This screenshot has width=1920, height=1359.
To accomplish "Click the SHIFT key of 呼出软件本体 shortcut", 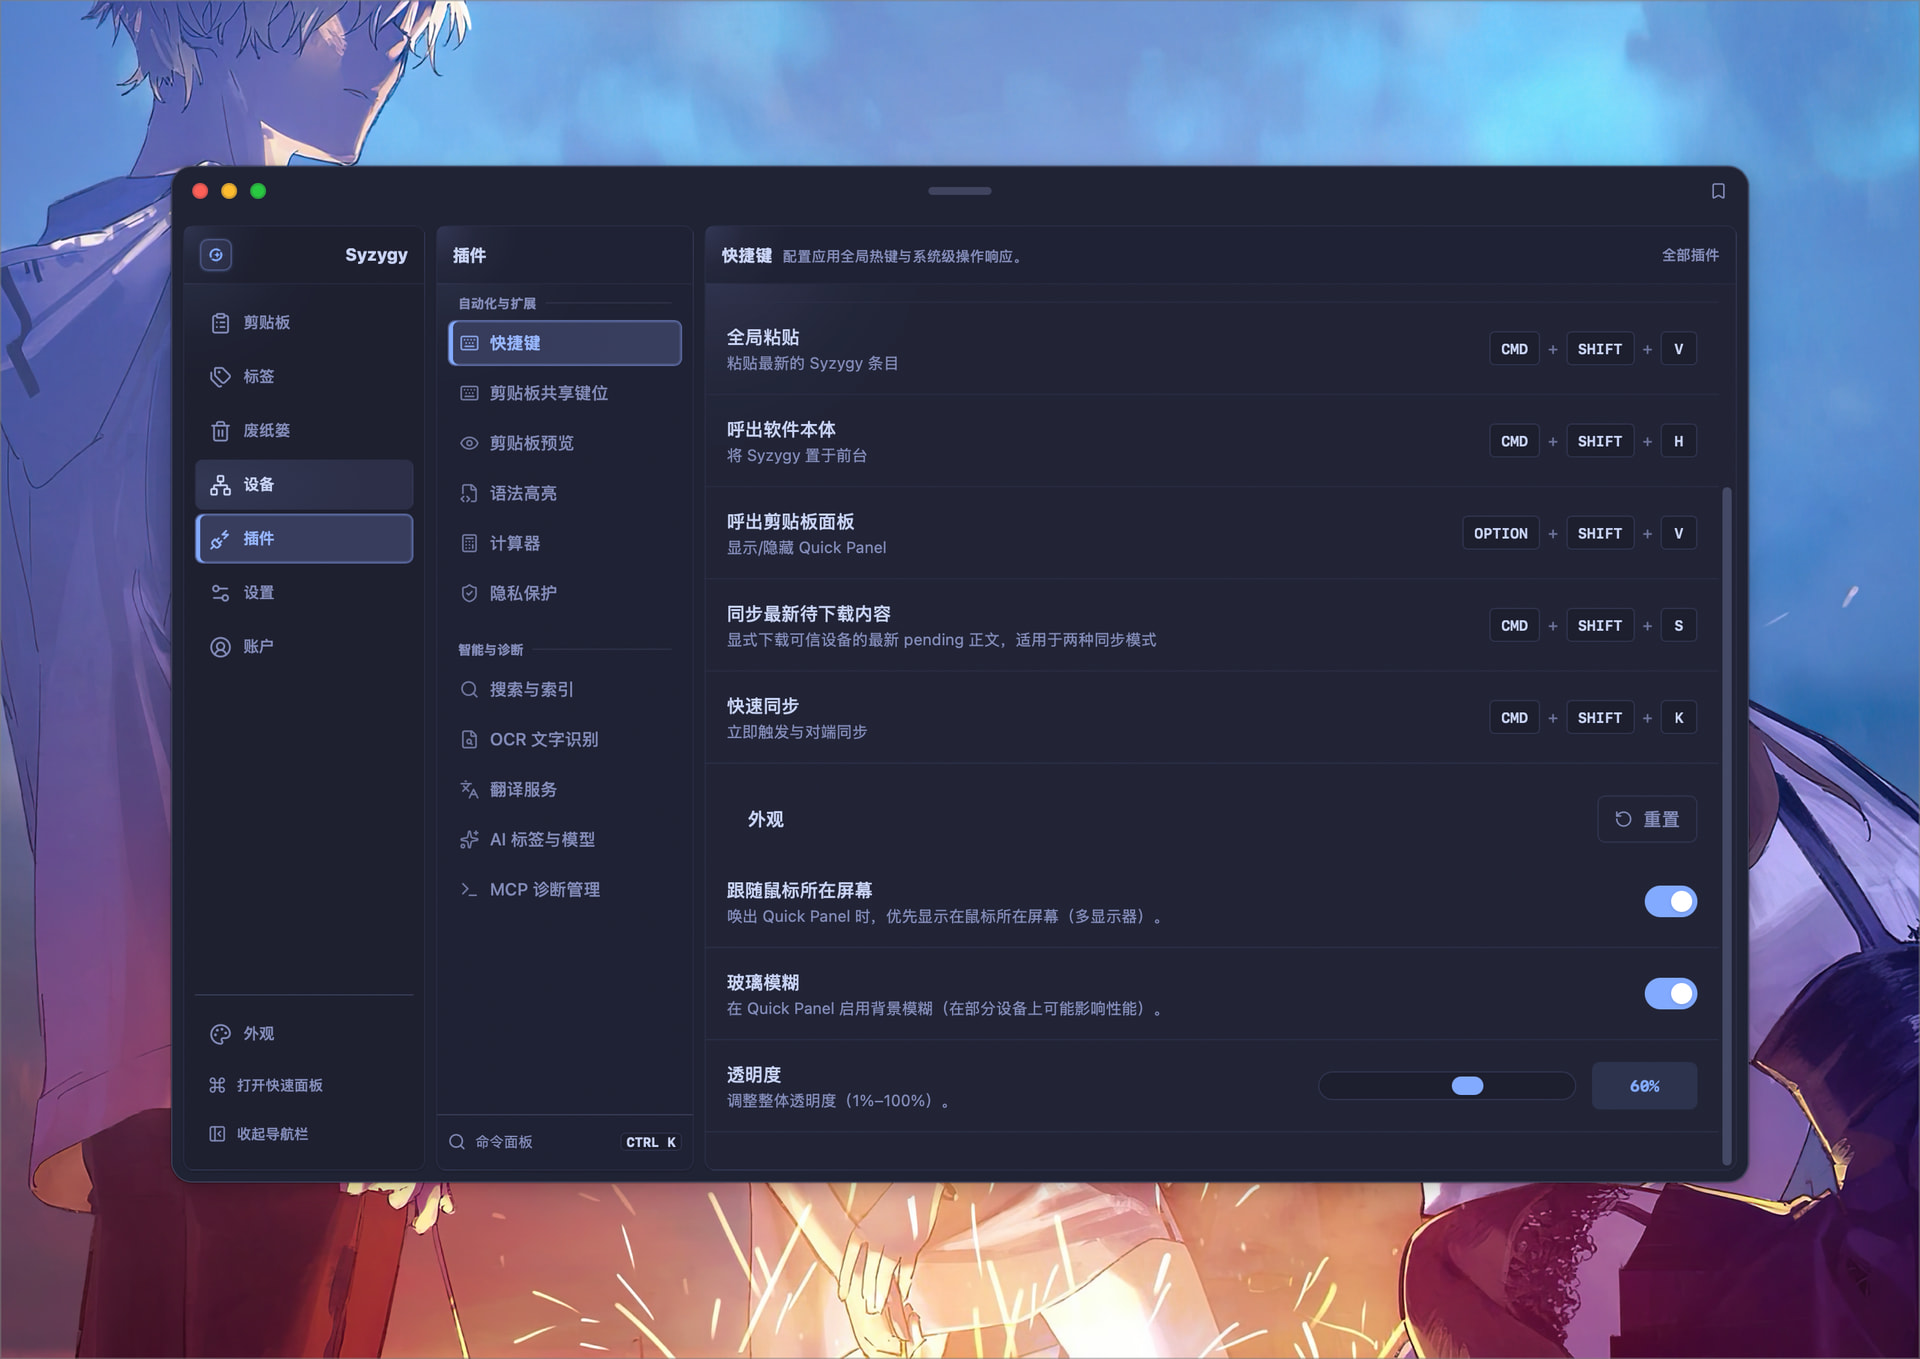I will point(1599,441).
